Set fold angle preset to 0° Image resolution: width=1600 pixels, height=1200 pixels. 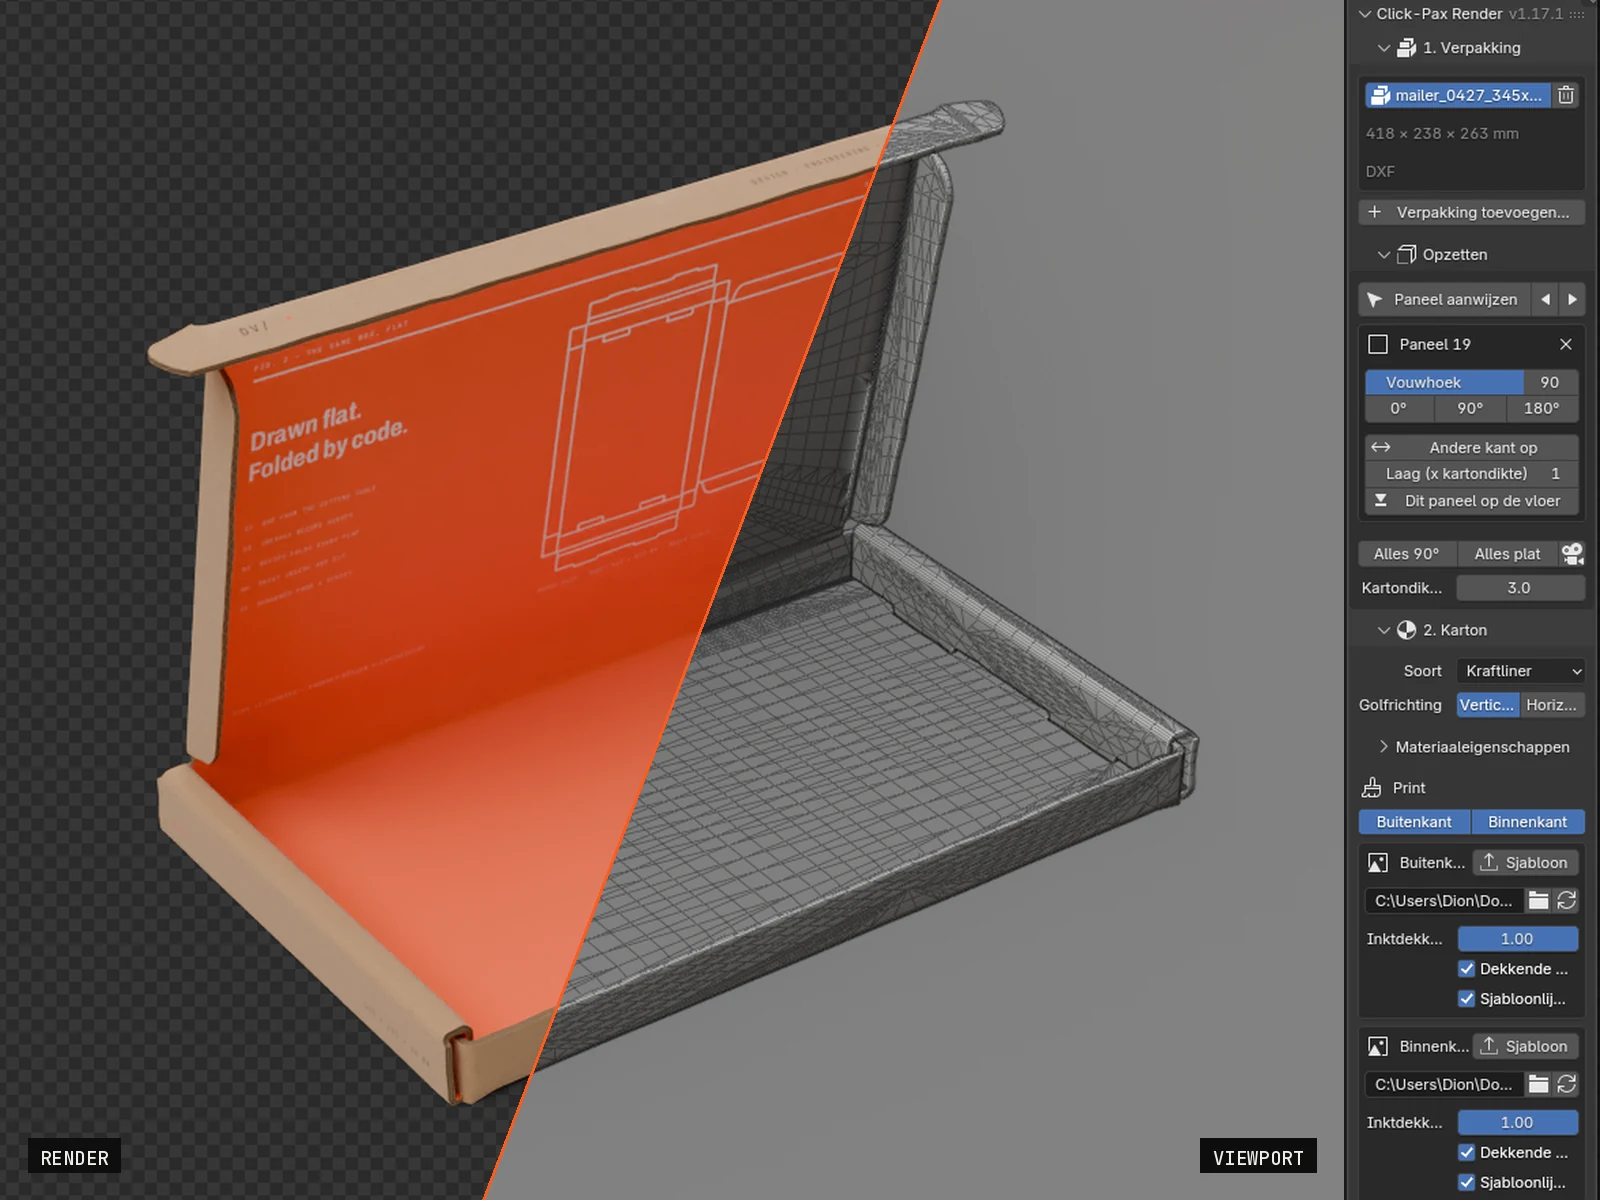[1398, 408]
